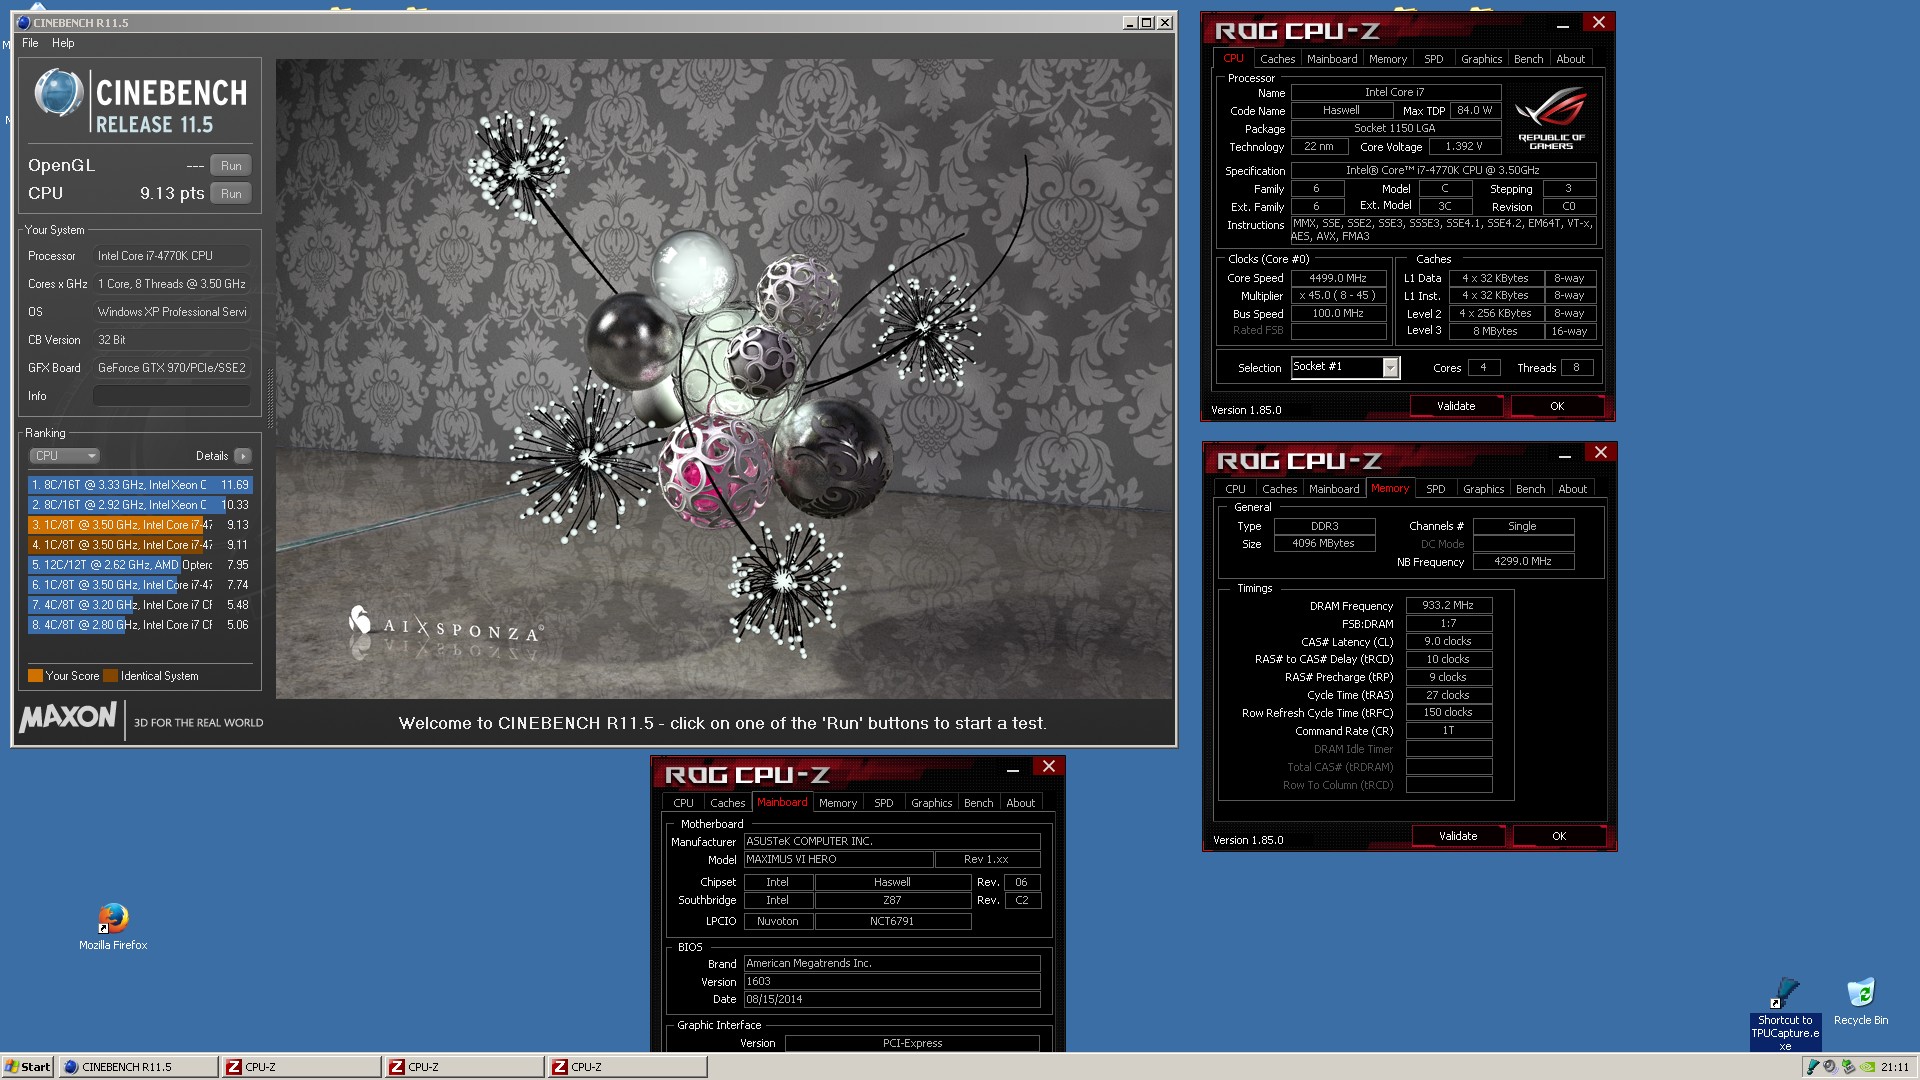
Task: Switch to Graphics tab in top CPU-Z window
Action: pos(1481,59)
